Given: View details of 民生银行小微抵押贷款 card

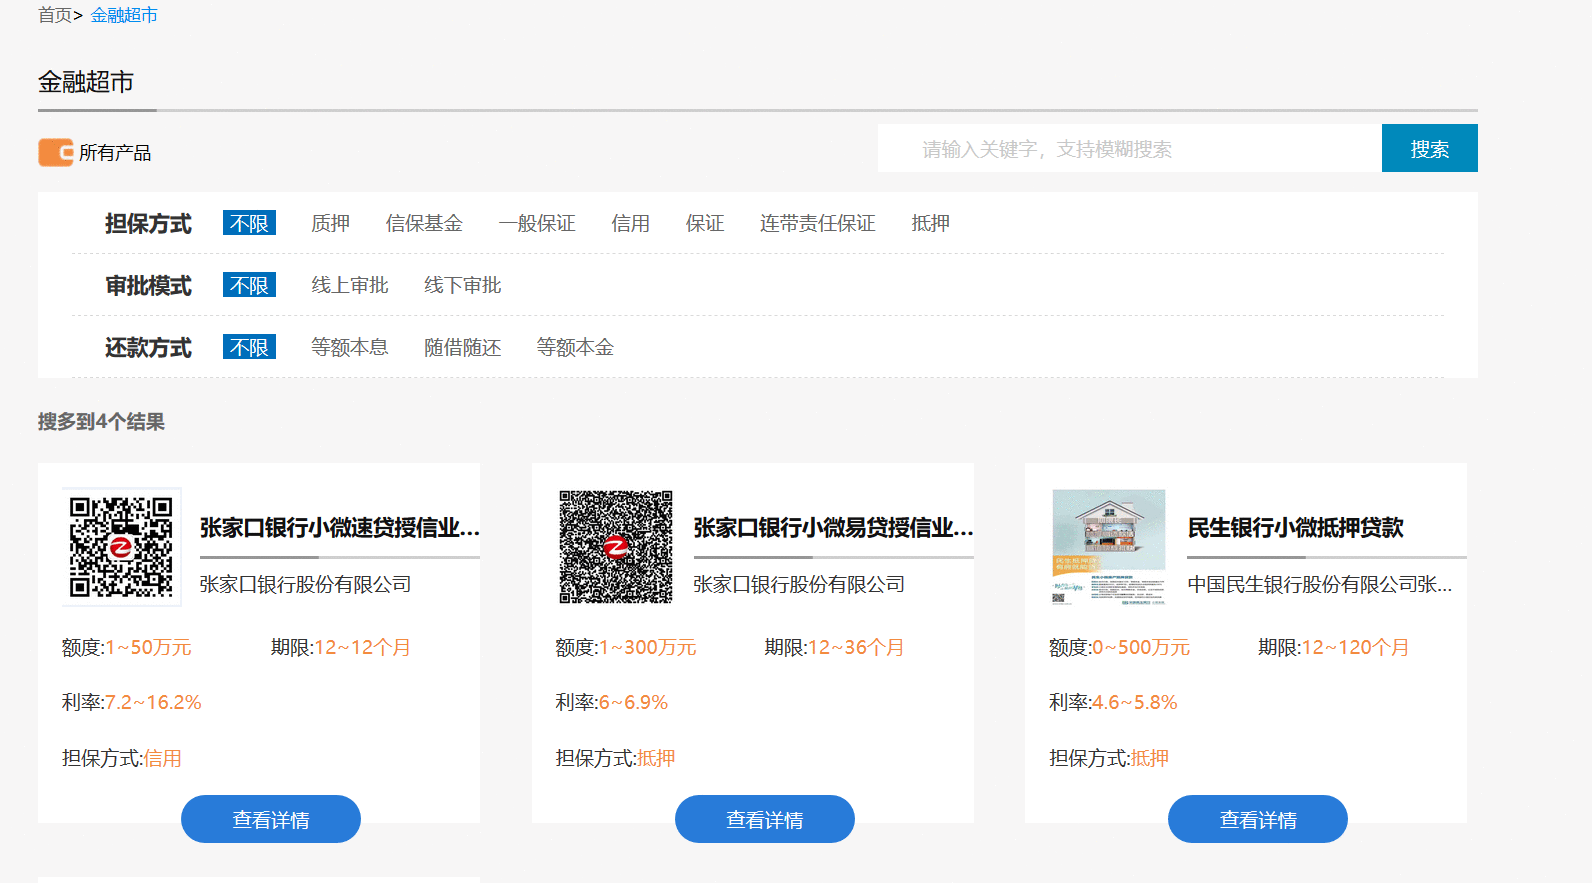Looking at the screenshot, I should [x=1258, y=819].
